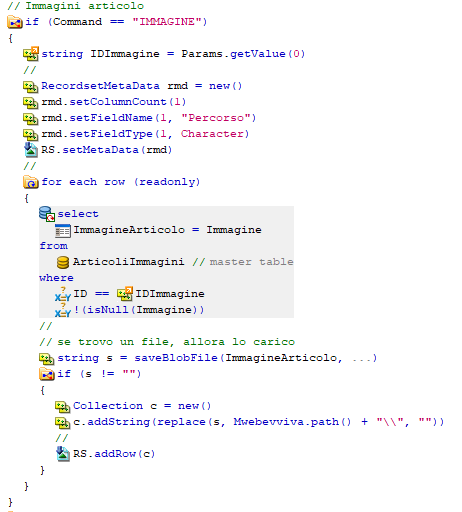Click the saveBlobFile function name
The width and height of the screenshot is (462, 512).
click(x=176, y=358)
